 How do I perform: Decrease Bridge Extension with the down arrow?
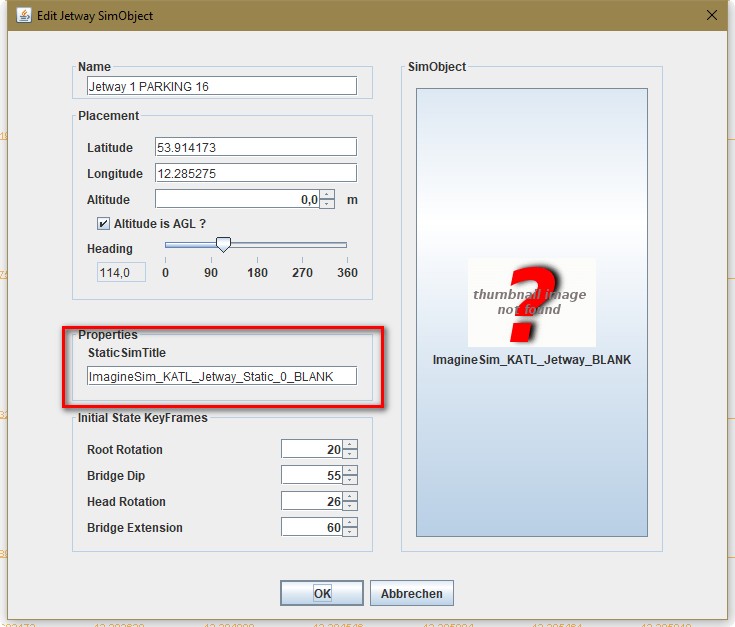pyautogui.click(x=350, y=532)
